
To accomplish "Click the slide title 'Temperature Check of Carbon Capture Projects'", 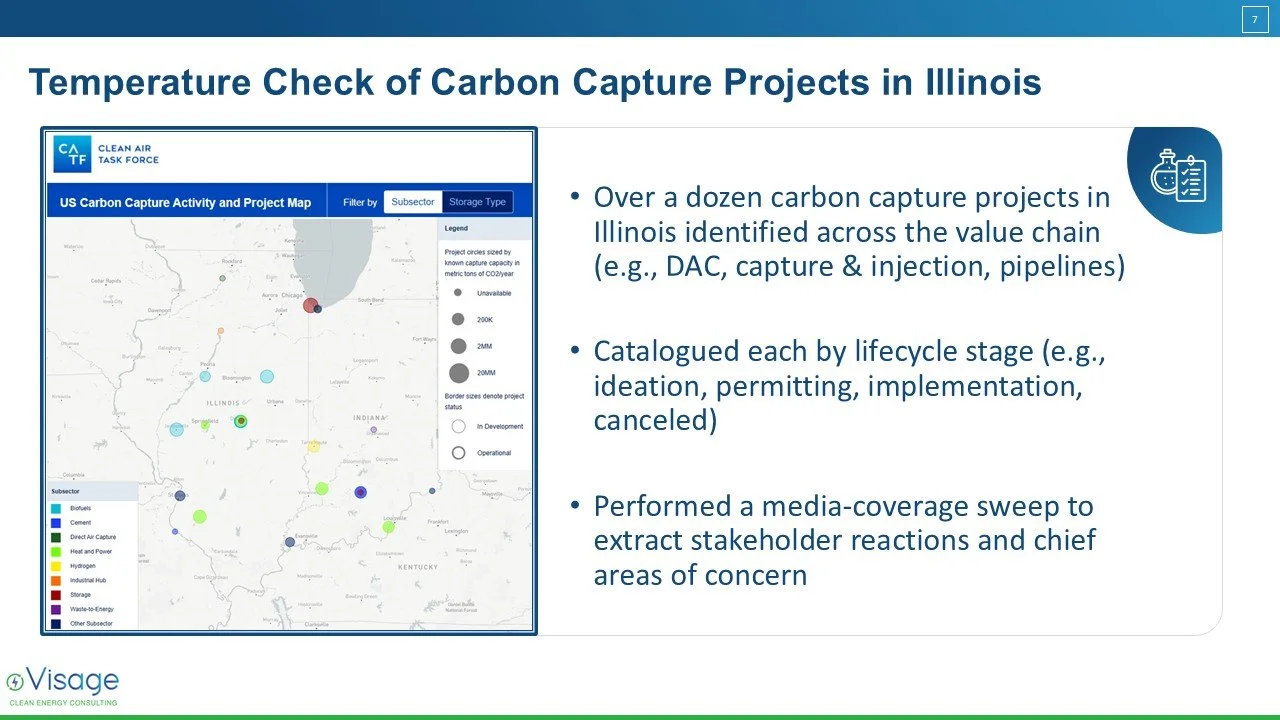I will click(x=535, y=82).
